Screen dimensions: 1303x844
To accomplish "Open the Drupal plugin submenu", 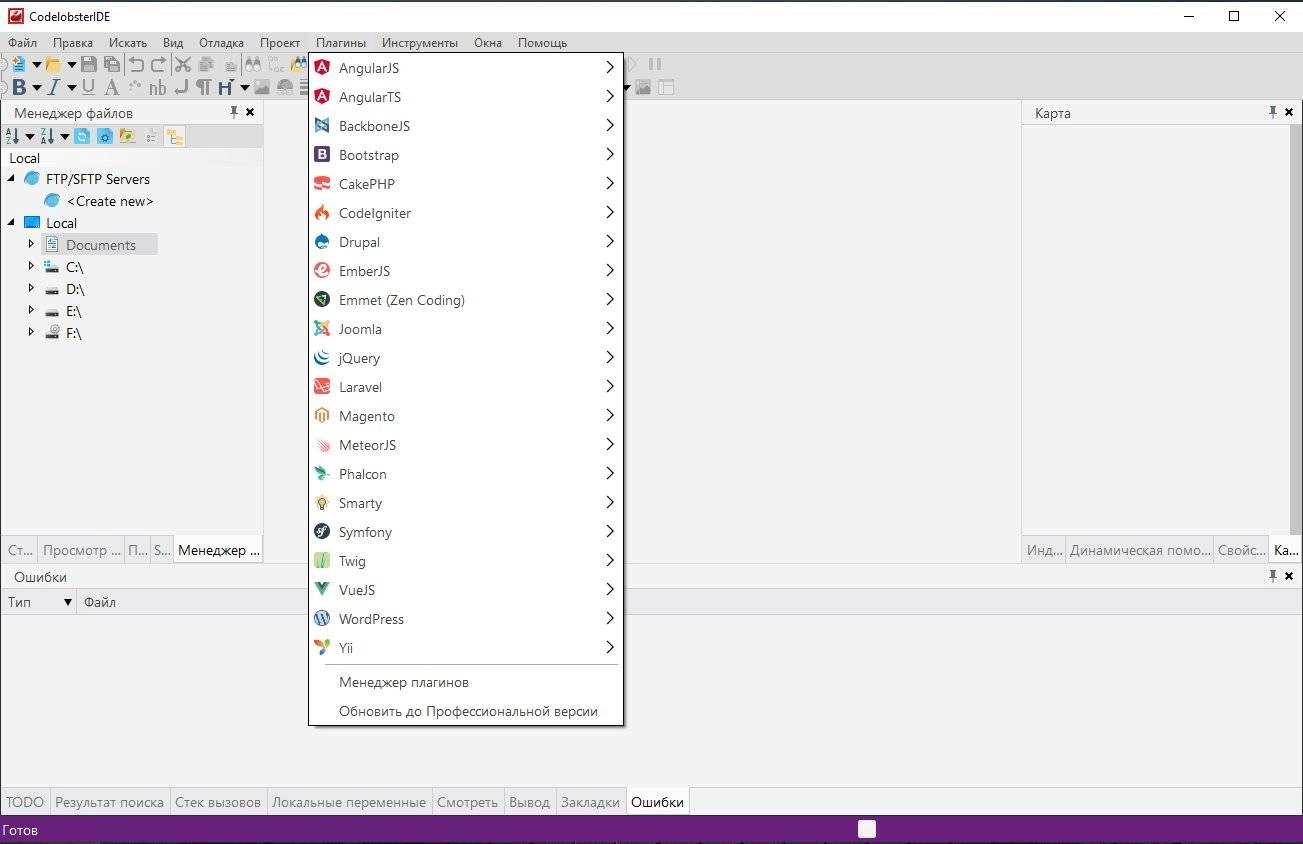I will point(466,242).
